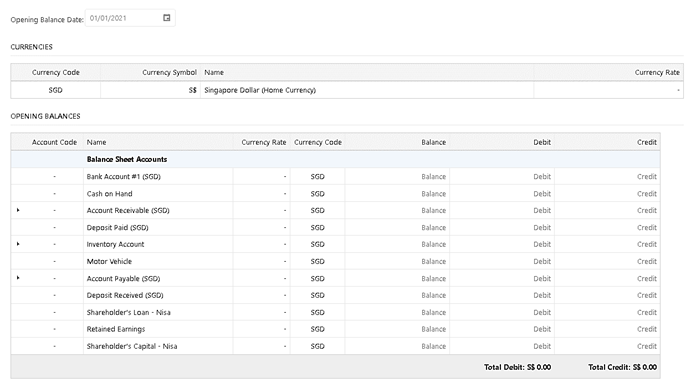Expand the Account Payable (SGD) row
This screenshot has width=696, height=387.
(18, 278)
